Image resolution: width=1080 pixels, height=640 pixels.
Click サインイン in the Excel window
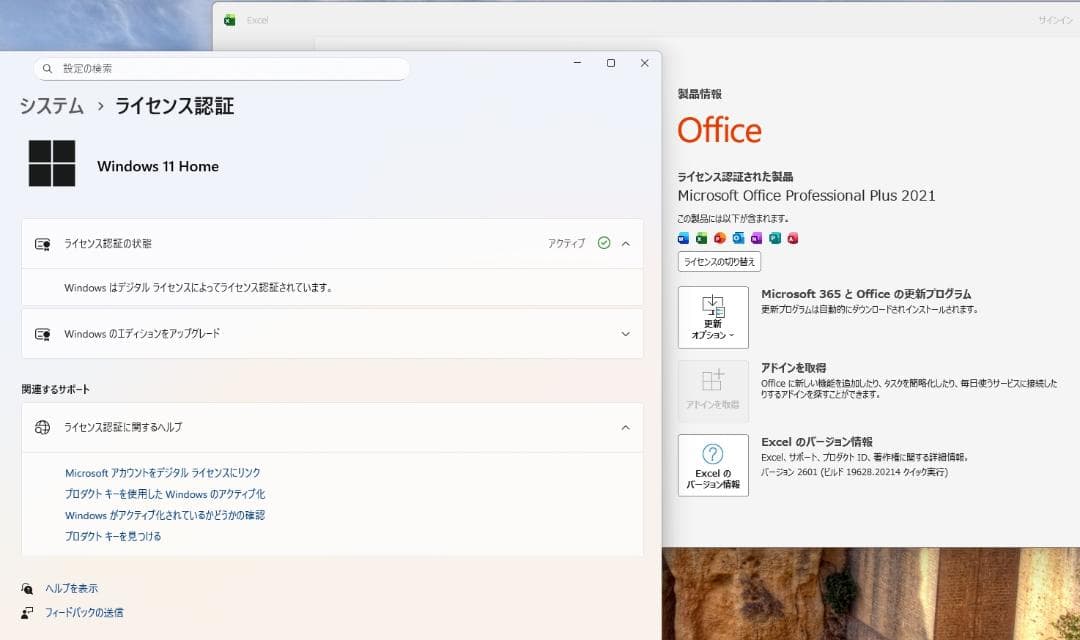(x=1055, y=20)
